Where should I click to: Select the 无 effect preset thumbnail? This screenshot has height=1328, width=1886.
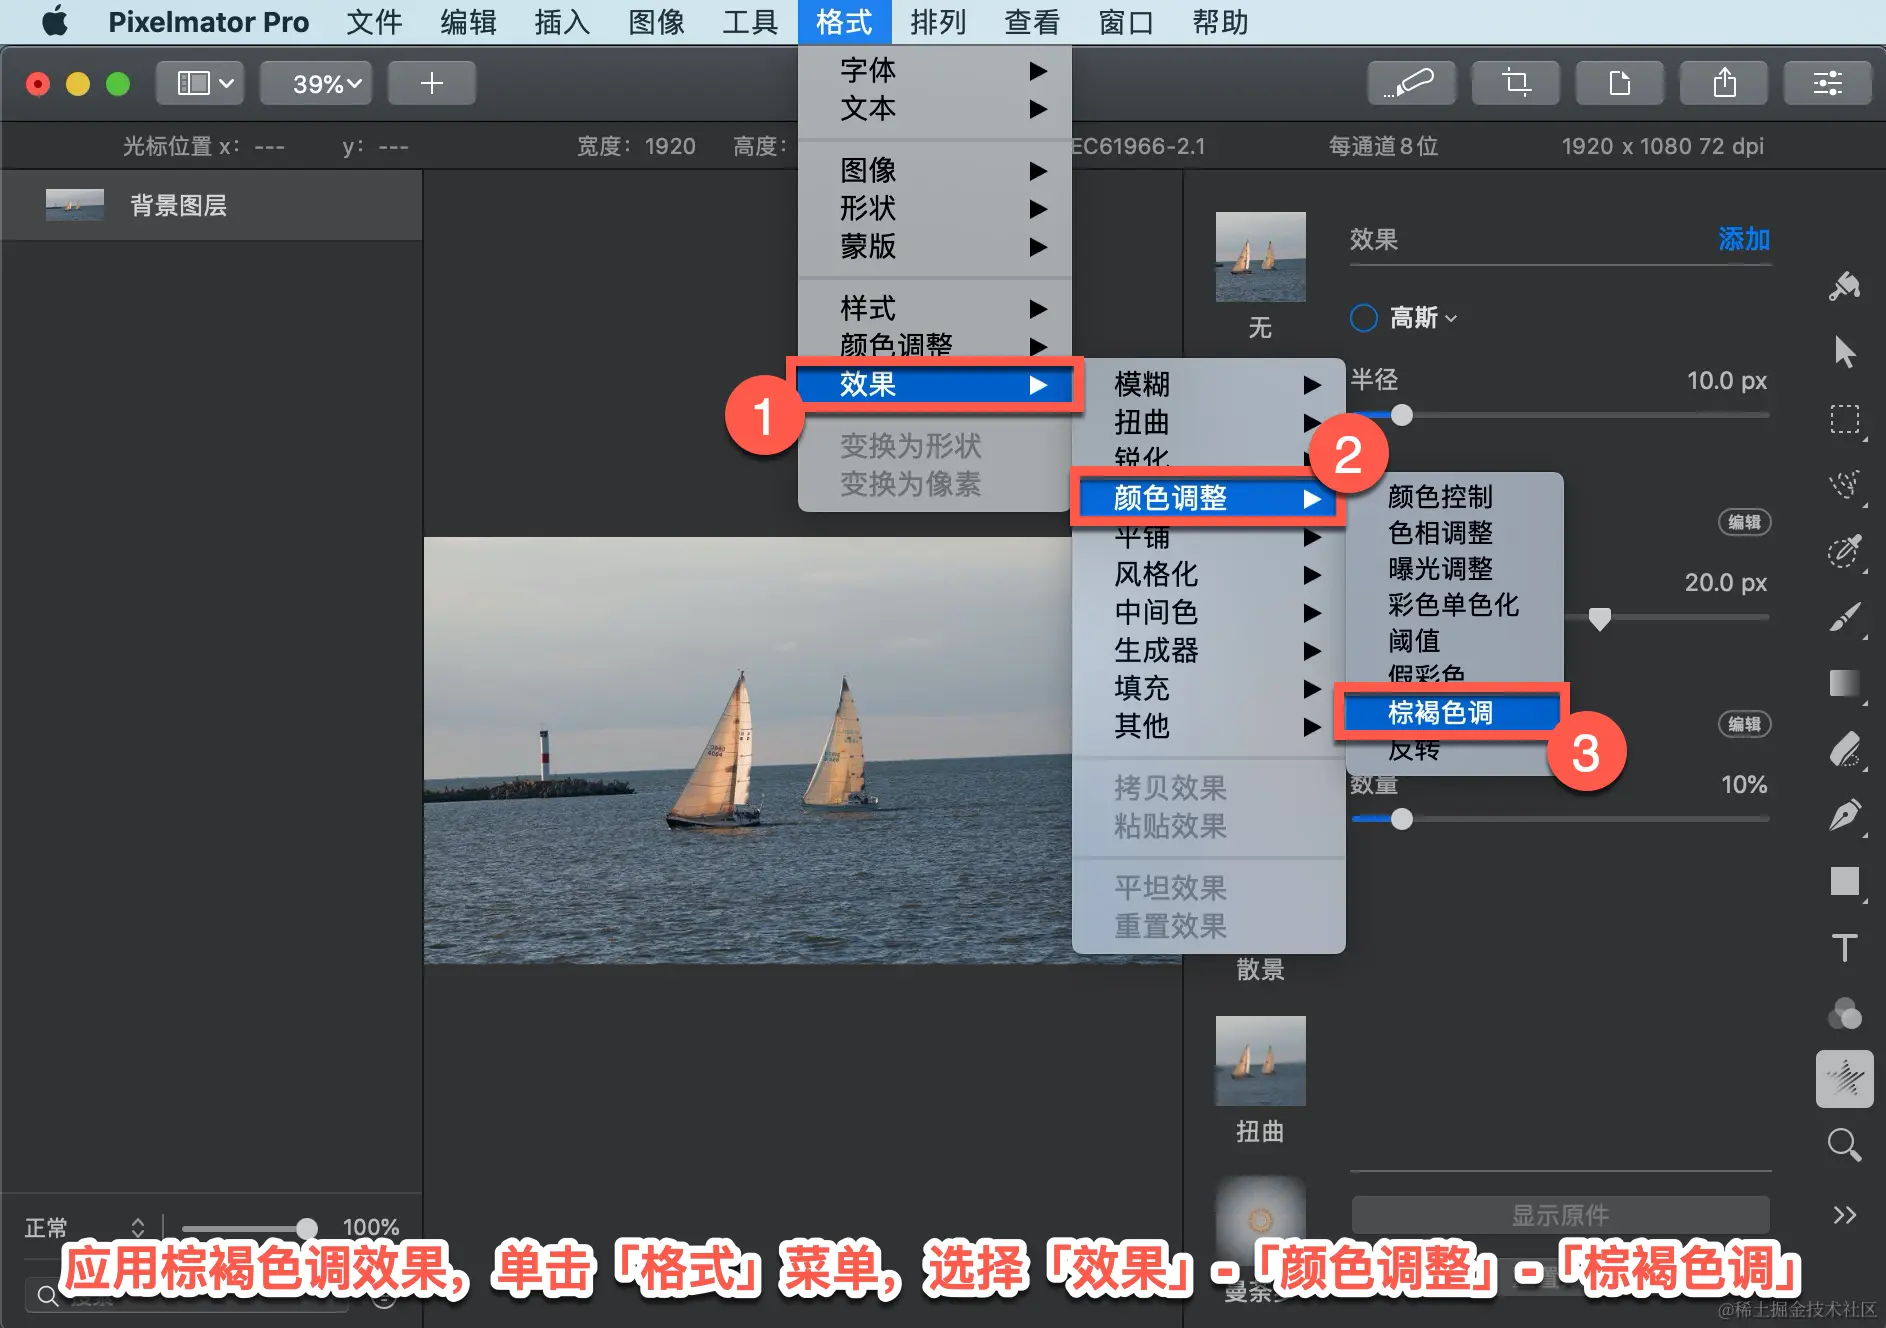1260,257
